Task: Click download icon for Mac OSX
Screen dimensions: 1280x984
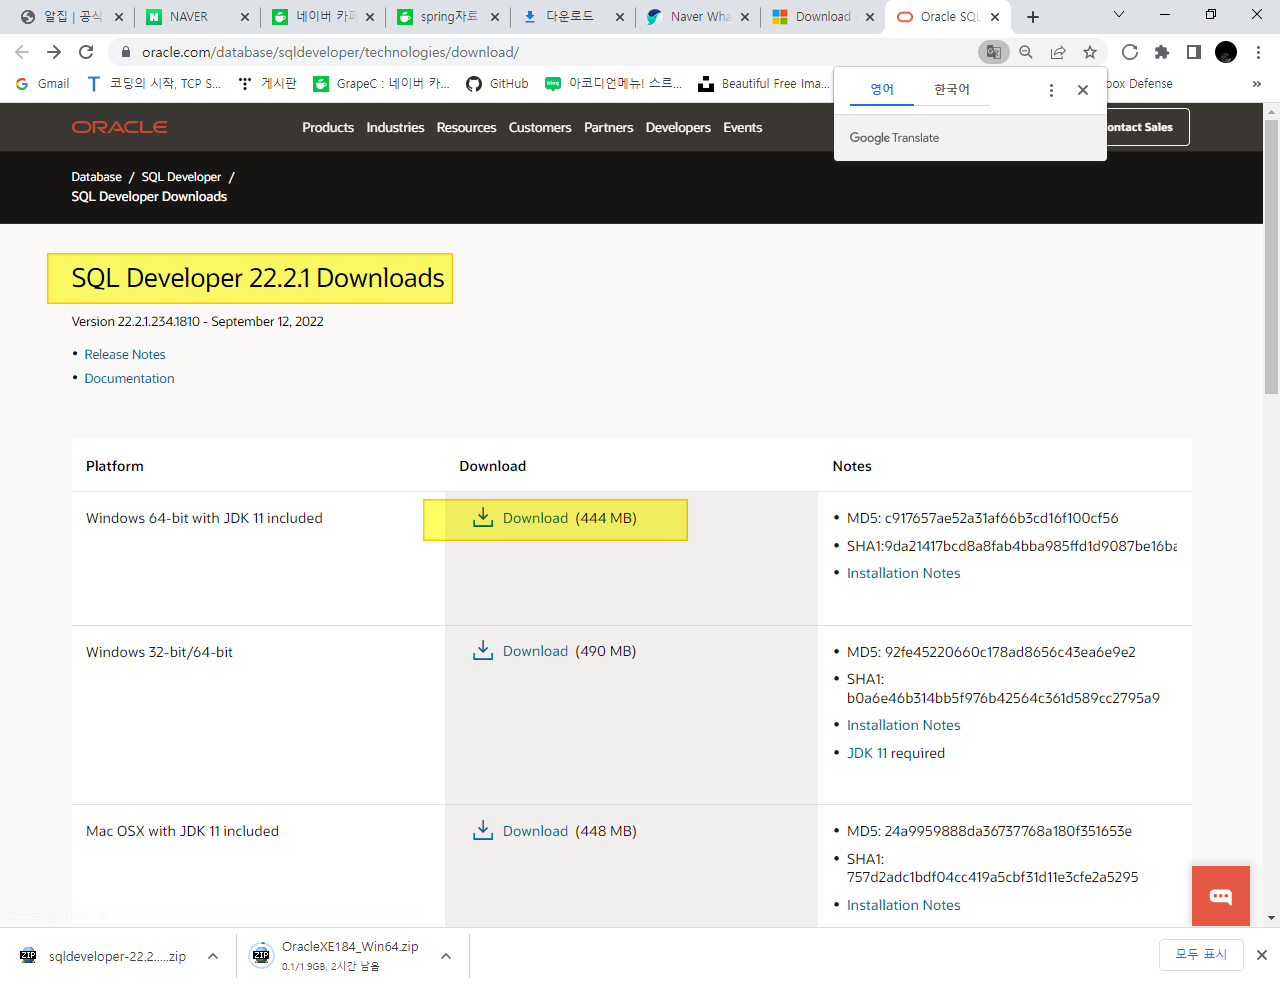Action: (483, 830)
